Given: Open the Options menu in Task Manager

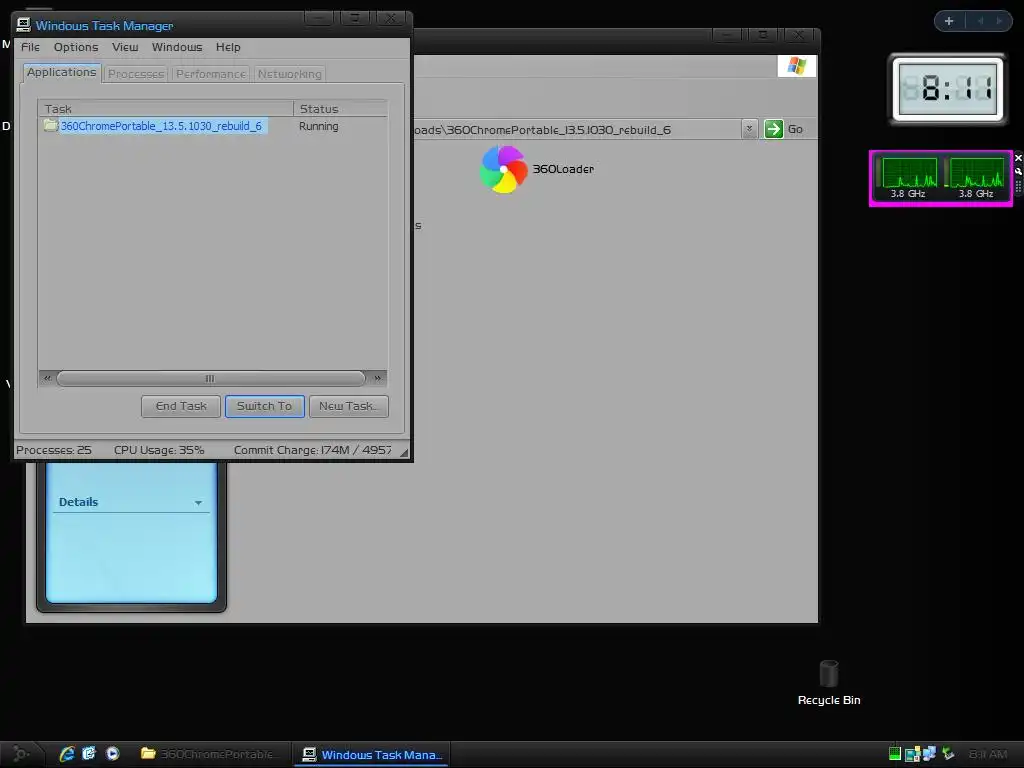Looking at the screenshot, I should (x=76, y=47).
